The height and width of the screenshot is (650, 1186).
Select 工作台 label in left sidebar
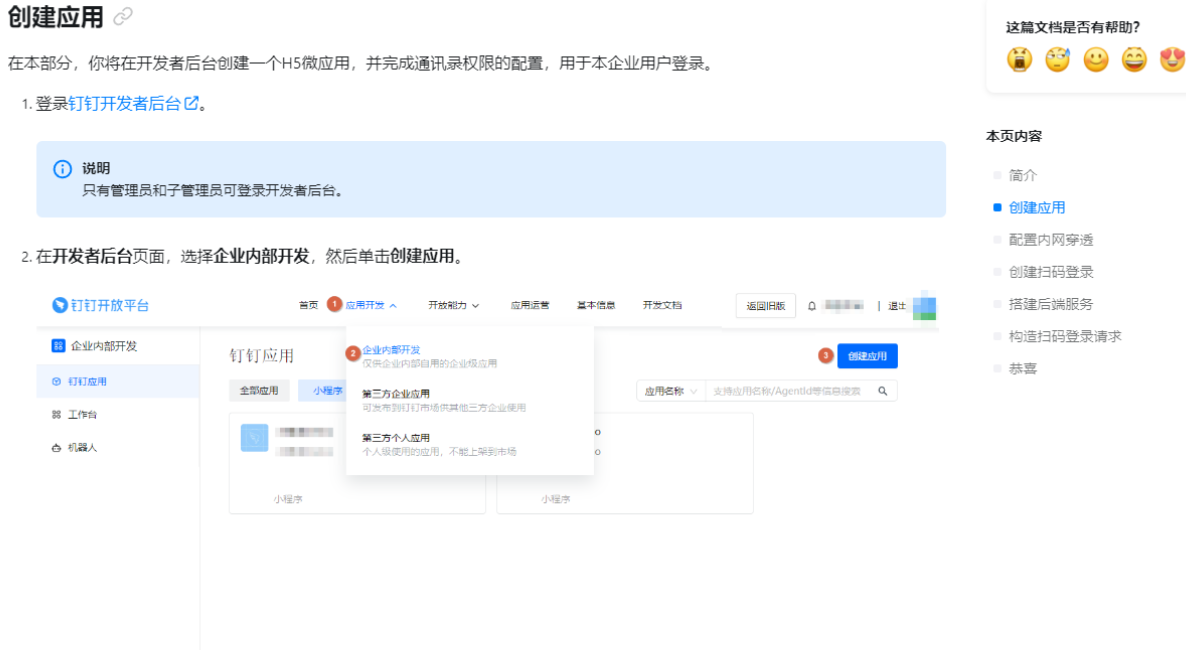(82, 415)
